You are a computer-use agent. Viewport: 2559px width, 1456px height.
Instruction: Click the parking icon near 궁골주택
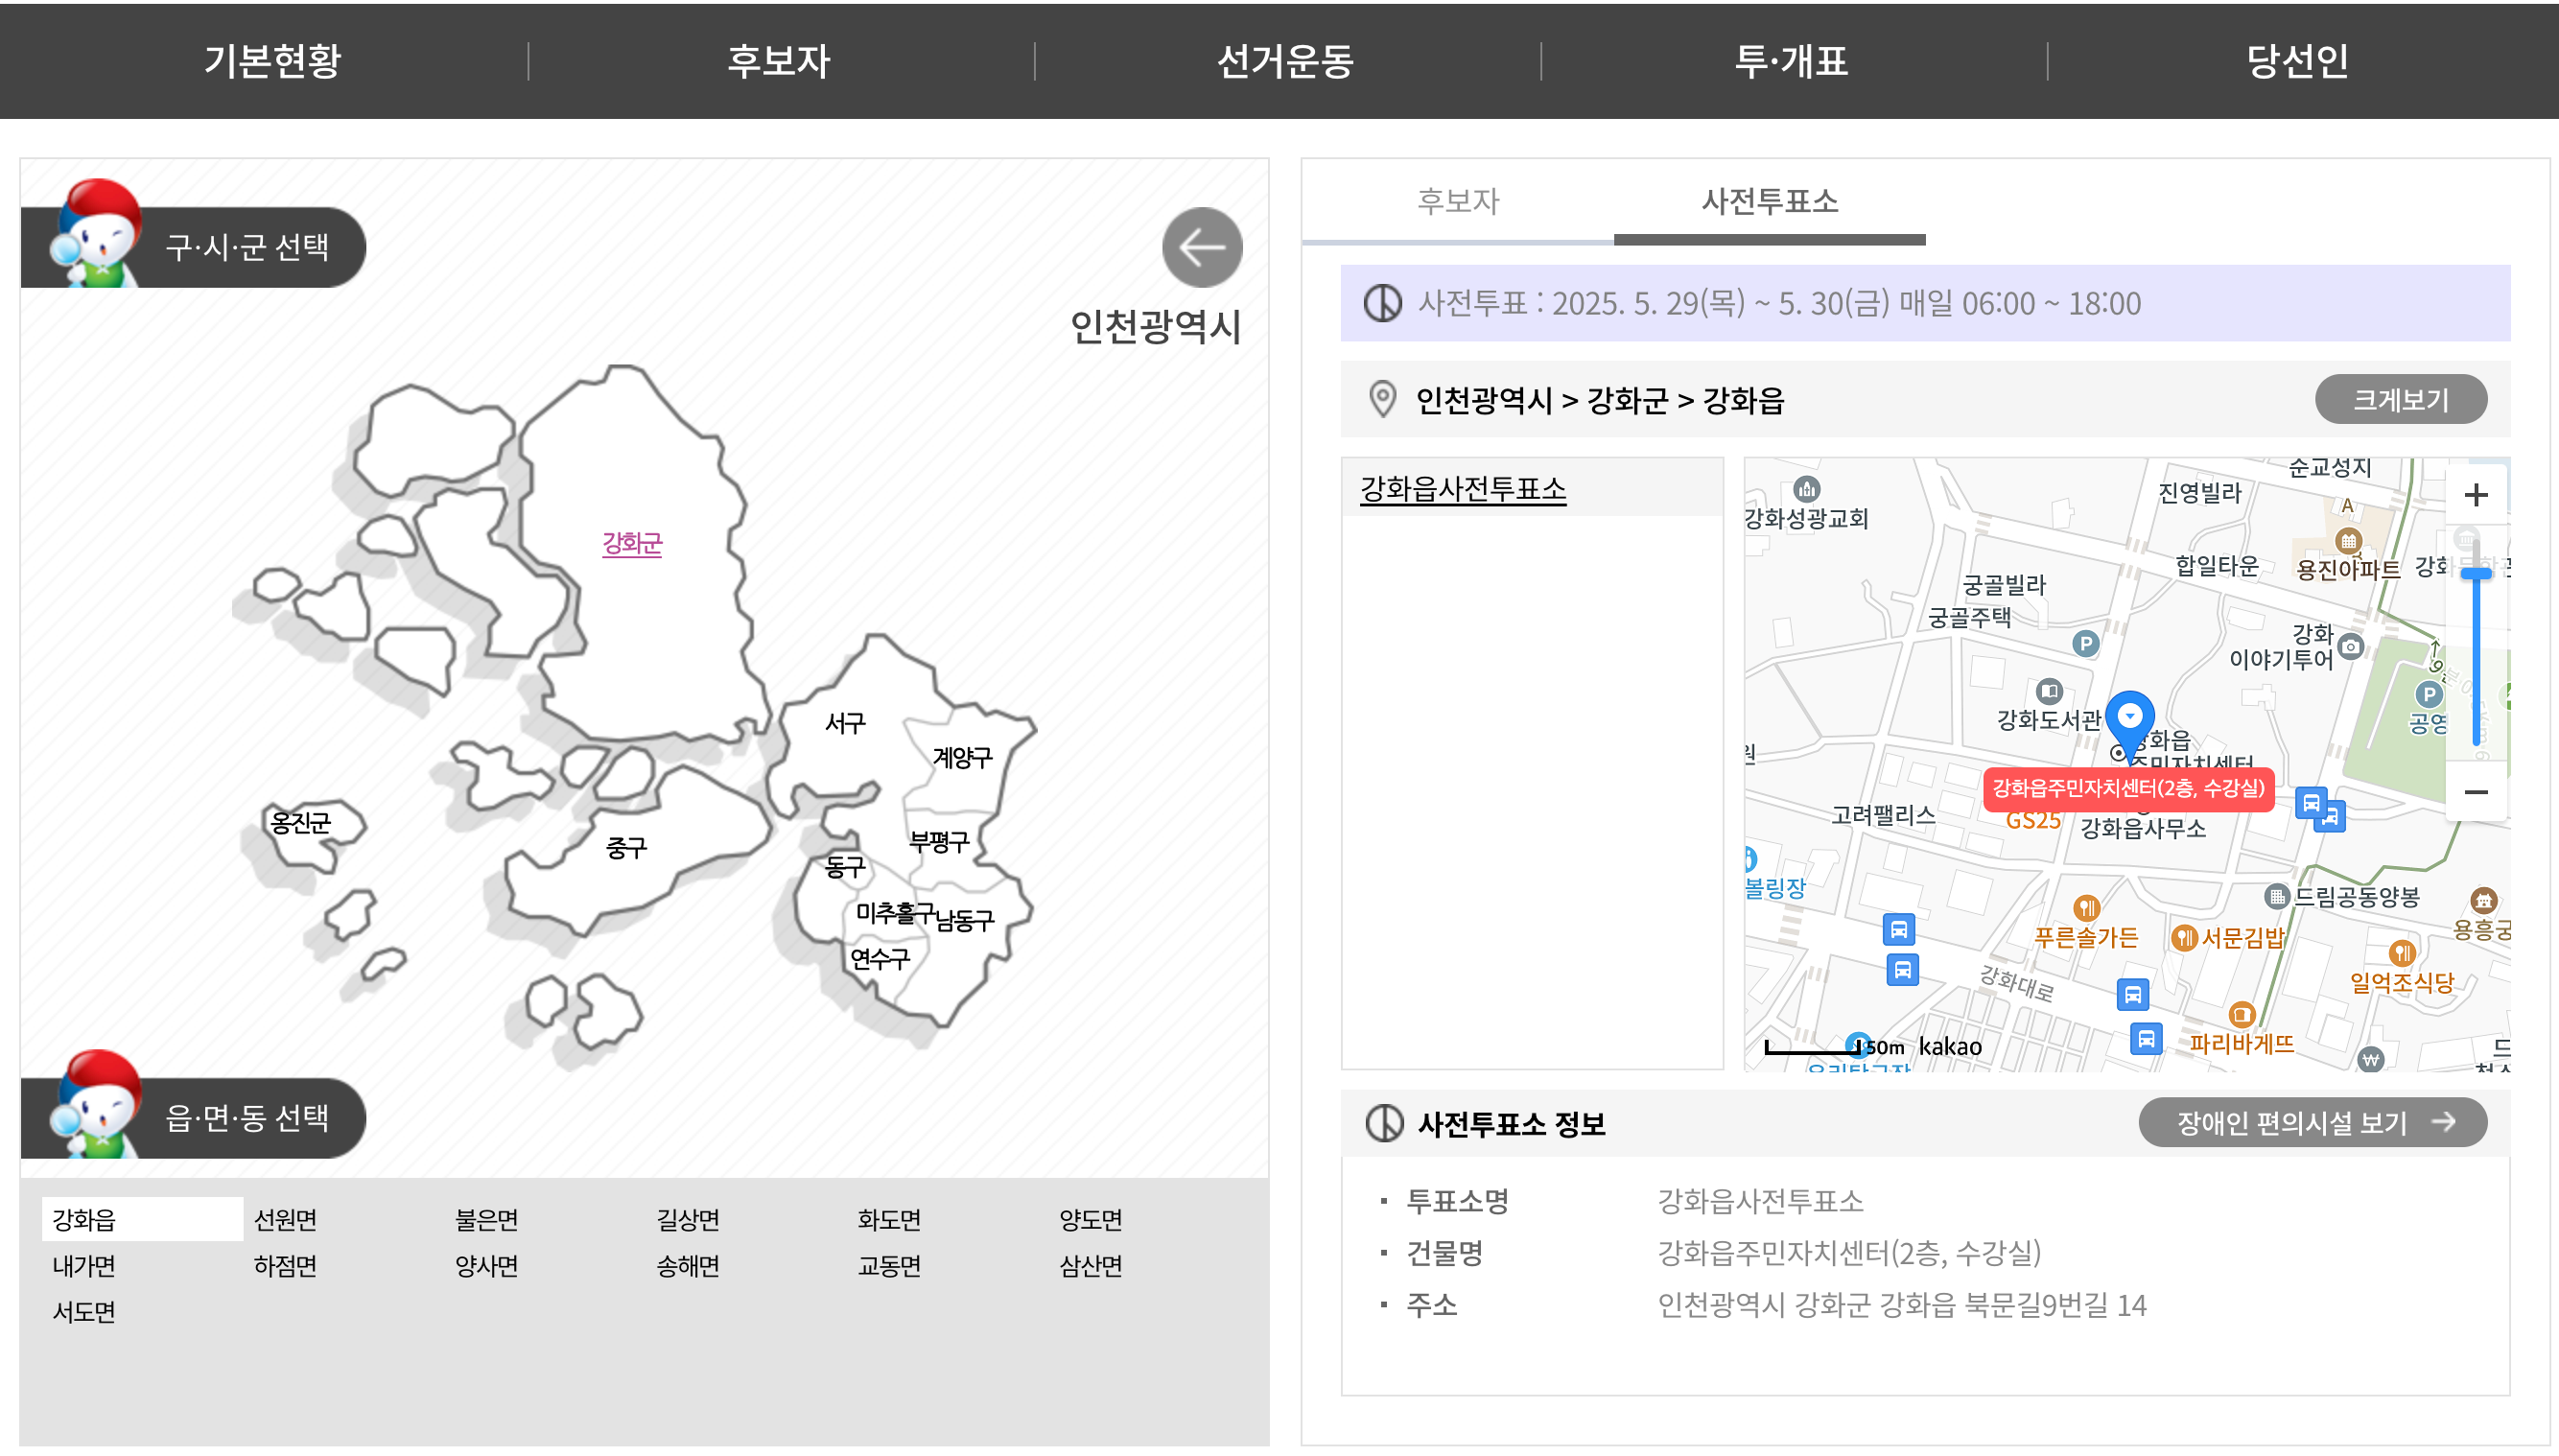2085,643
